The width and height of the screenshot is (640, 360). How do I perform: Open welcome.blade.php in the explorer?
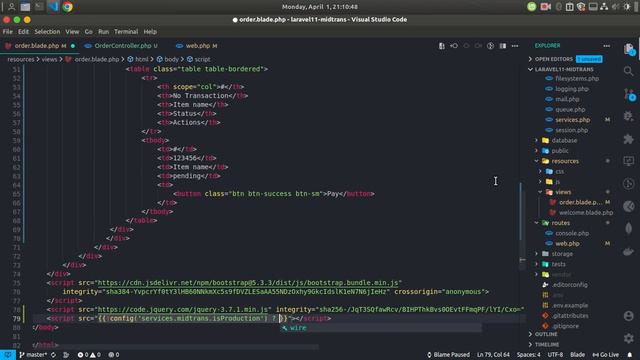point(586,213)
